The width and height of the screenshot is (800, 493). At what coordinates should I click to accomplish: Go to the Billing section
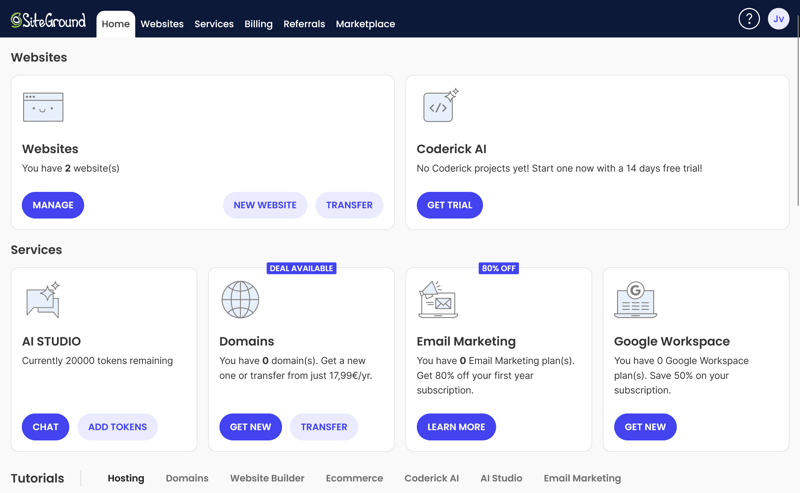(258, 24)
